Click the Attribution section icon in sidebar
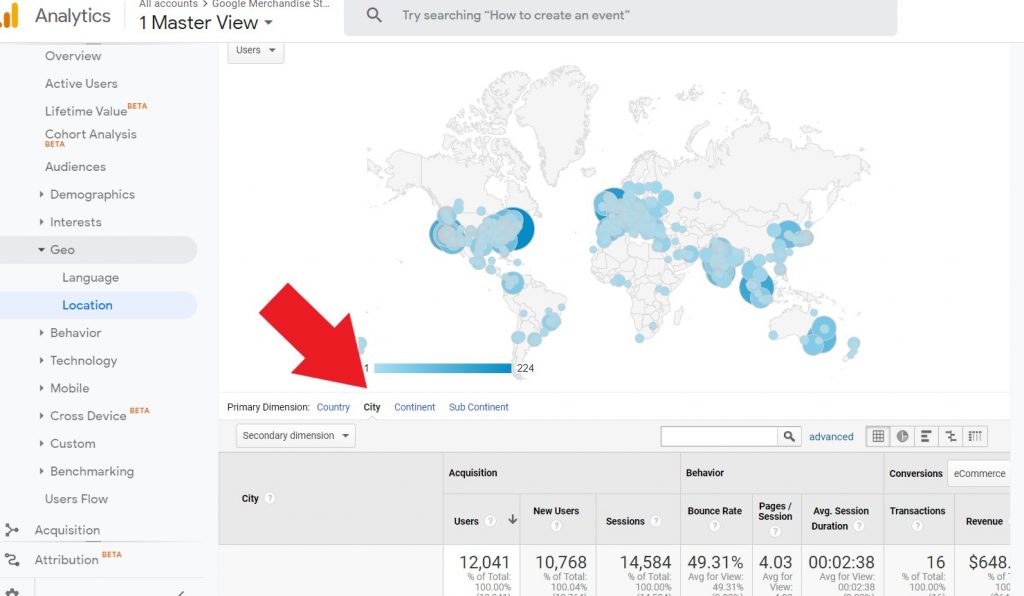This screenshot has height=596, width=1024. 12,559
